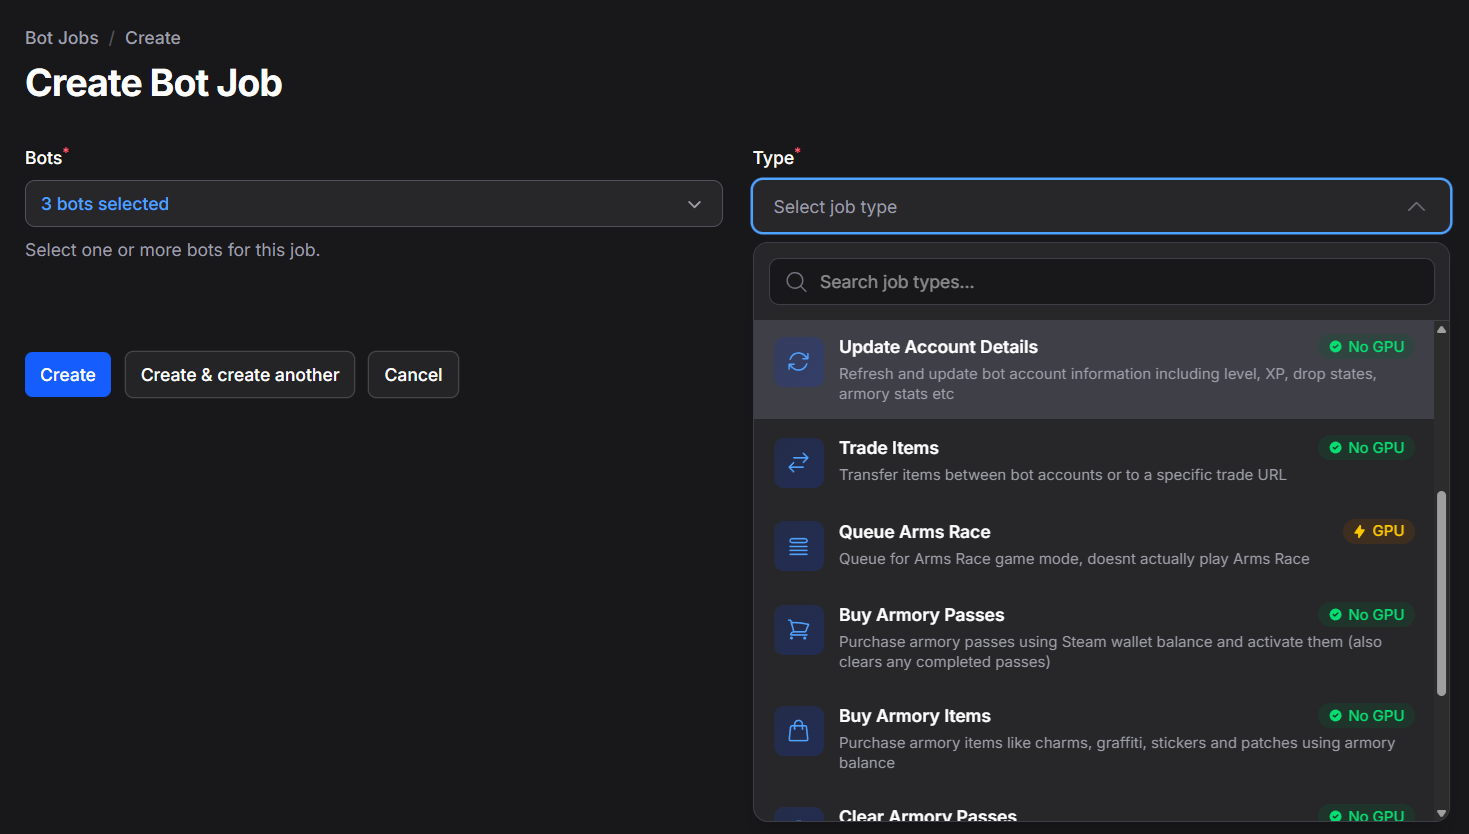Click the Trade Items transfer arrows icon
This screenshot has width=1469, height=834.
[x=798, y=462]
